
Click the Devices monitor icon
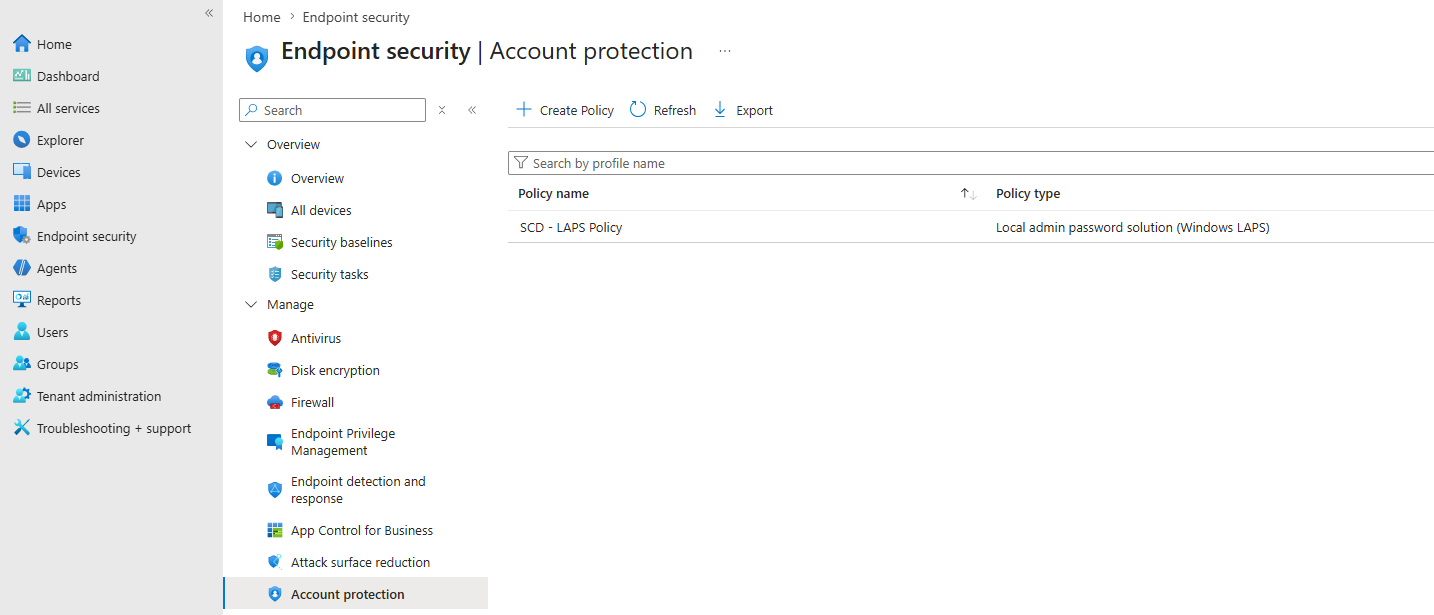click(21, 172)
